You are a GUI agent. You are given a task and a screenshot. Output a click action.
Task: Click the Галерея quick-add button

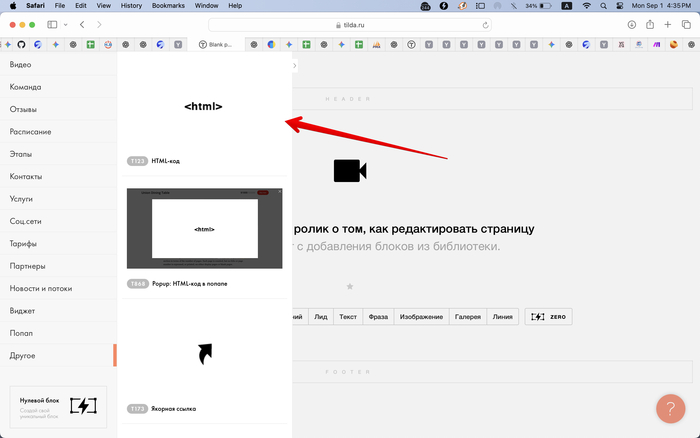tap(468, 317)
